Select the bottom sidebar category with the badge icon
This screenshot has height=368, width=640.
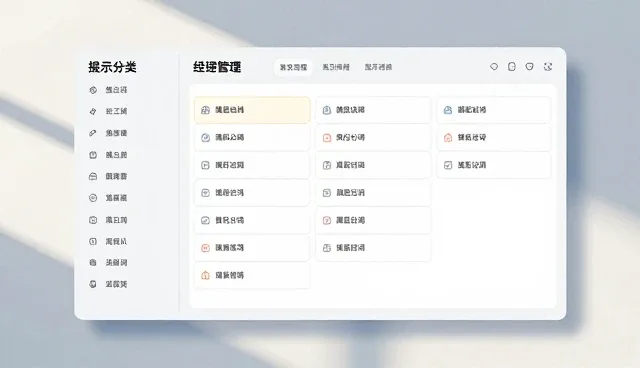pos(108,284)
